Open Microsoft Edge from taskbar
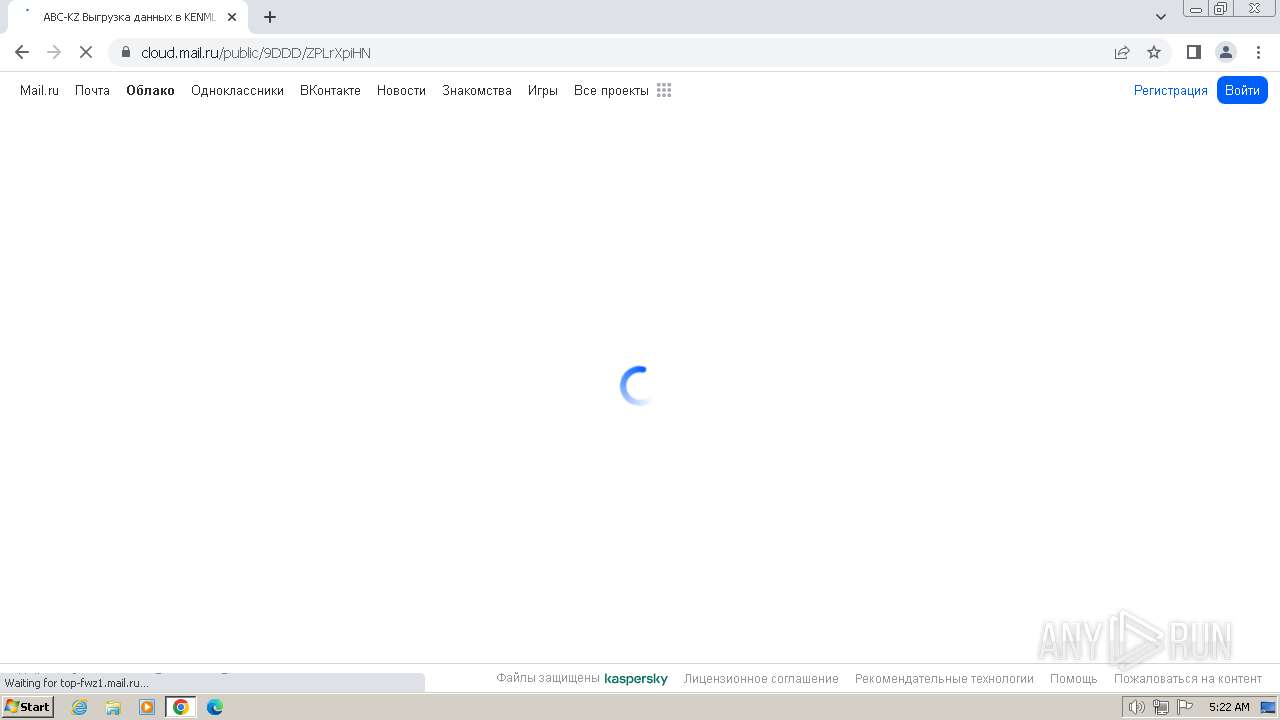This screenshot has width=1280, height=720. [214, 707]
